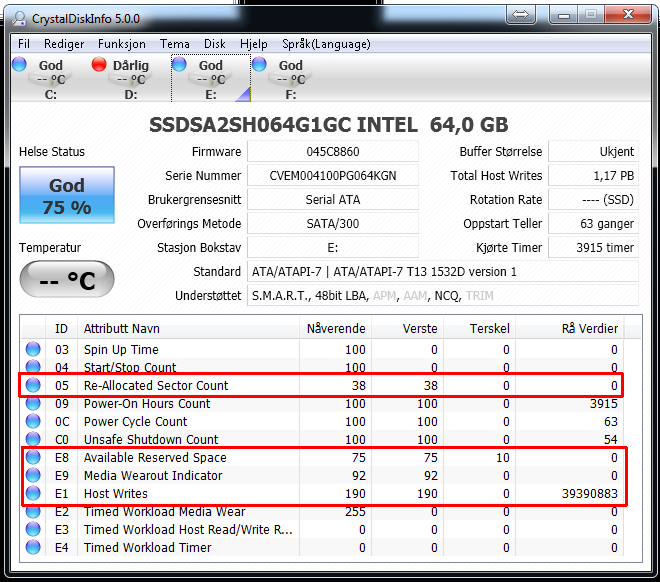Viewport: 660px width, 582px height.
Task: Open the Fil menu
Action: (24, 44)
